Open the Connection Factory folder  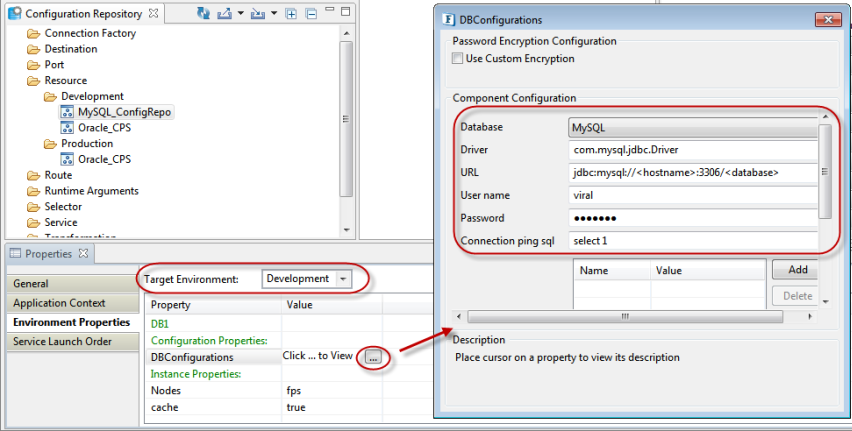coord(90,33)
